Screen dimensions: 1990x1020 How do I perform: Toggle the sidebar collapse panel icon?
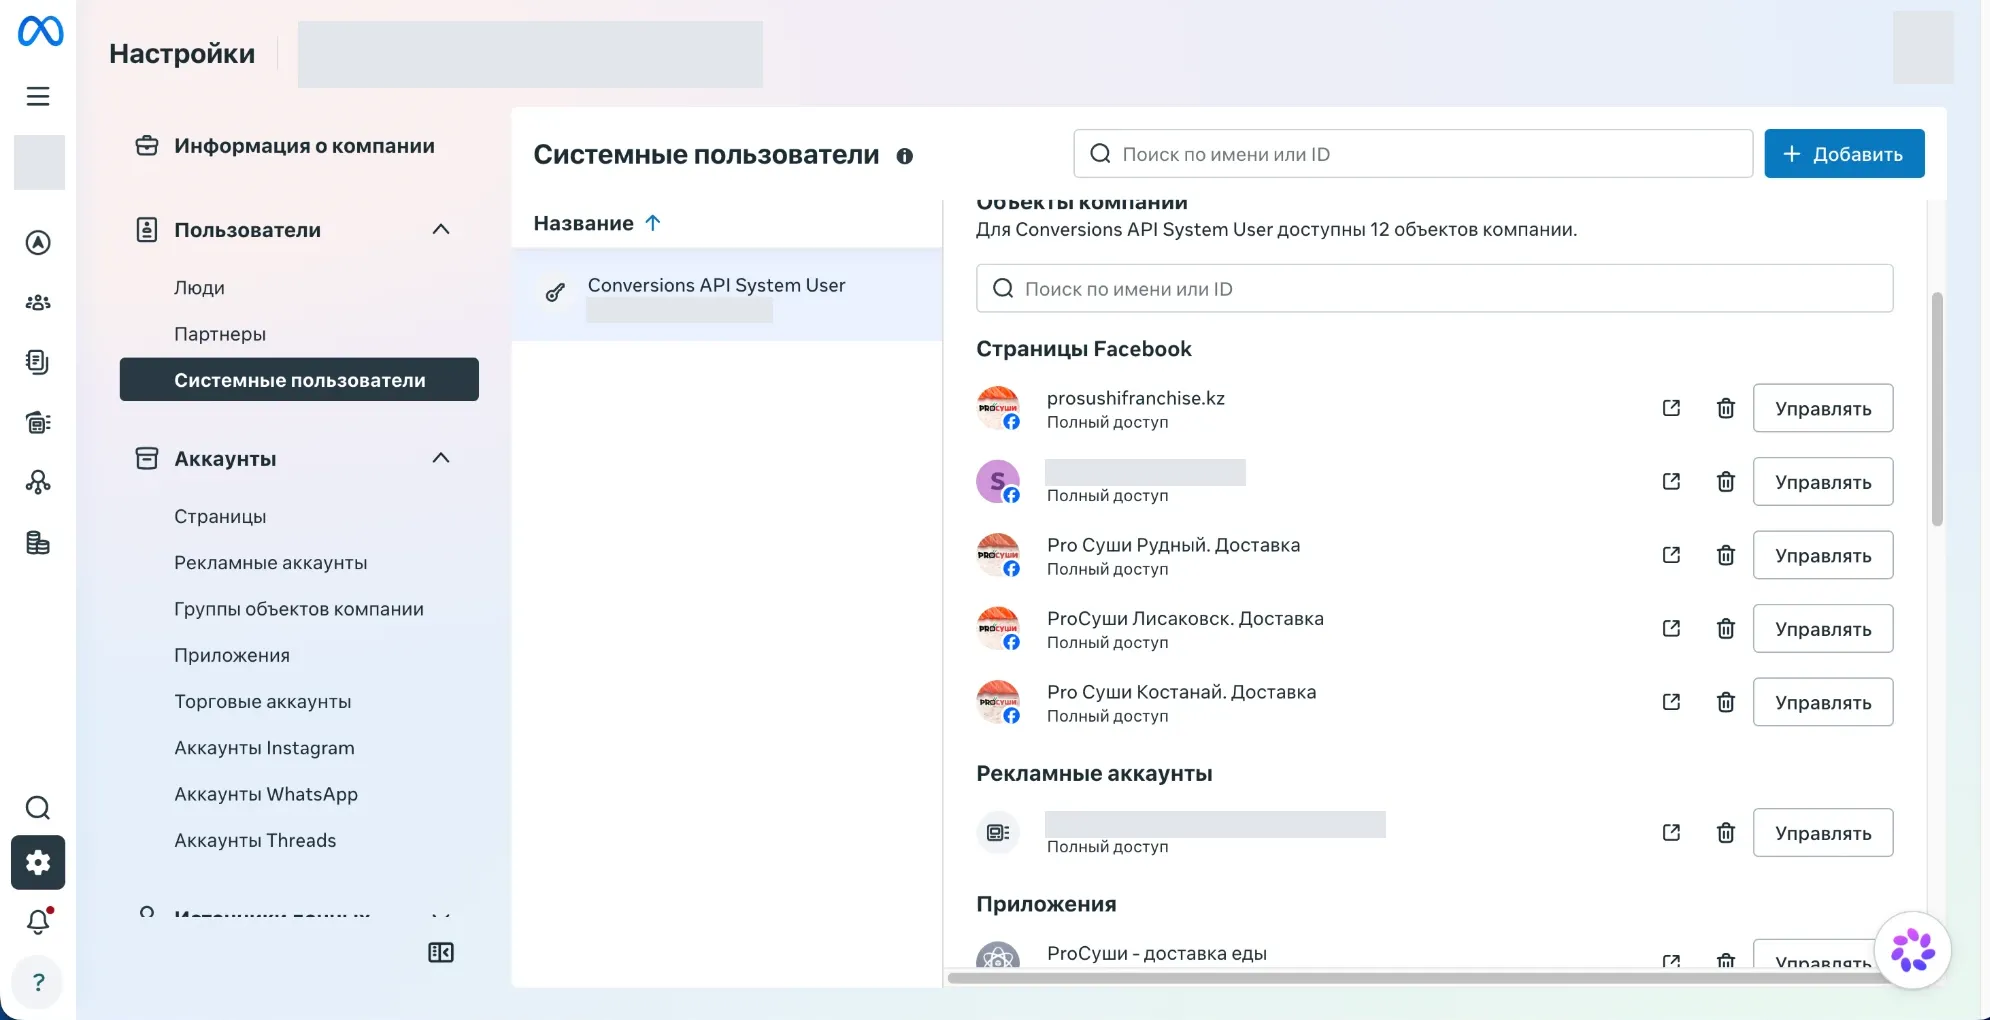coord(441,952)
